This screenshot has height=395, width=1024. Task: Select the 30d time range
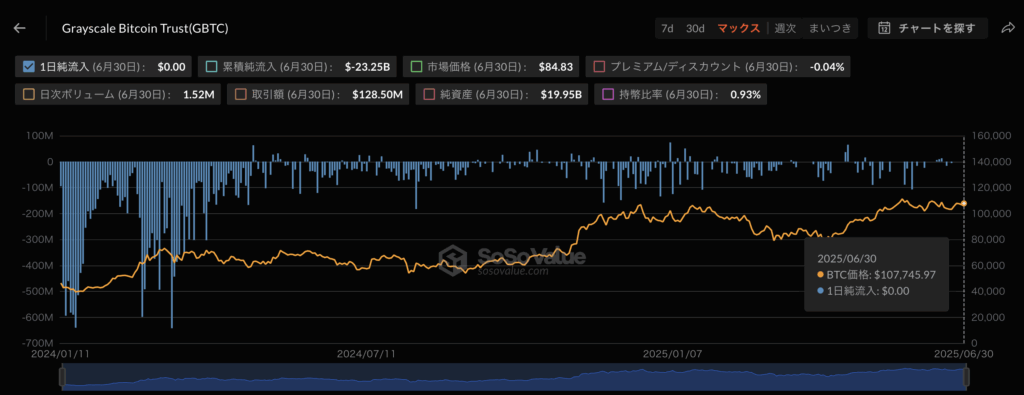[695, 28]
